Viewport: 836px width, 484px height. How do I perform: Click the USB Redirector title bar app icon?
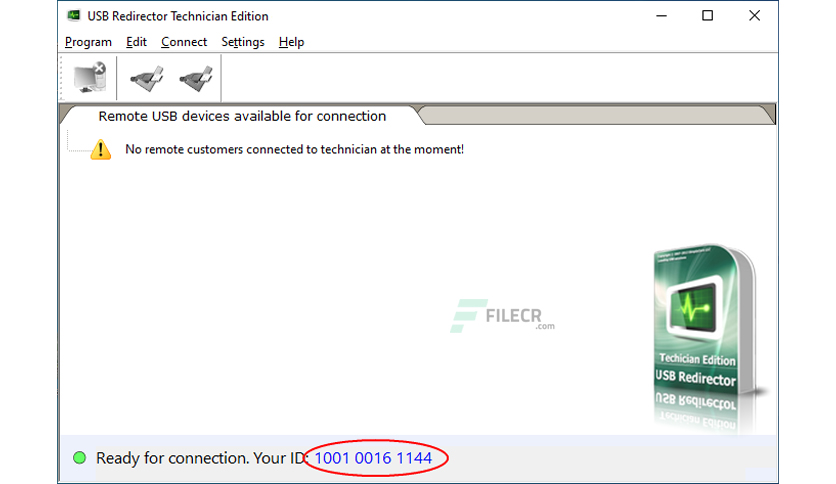coord(74,15)
